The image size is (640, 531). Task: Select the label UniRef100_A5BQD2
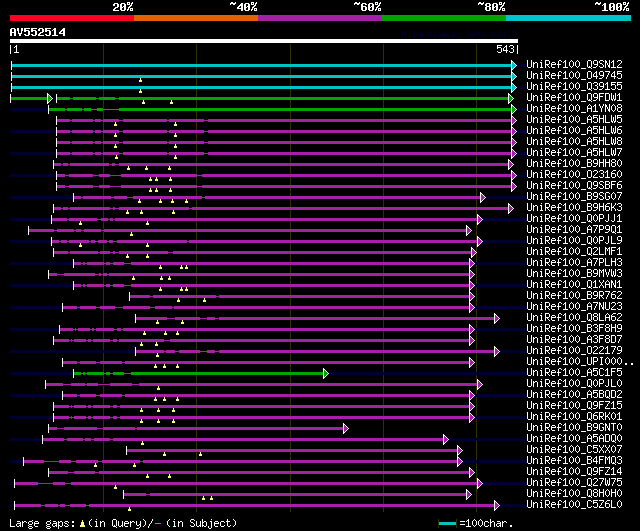[x=574, y=395]
